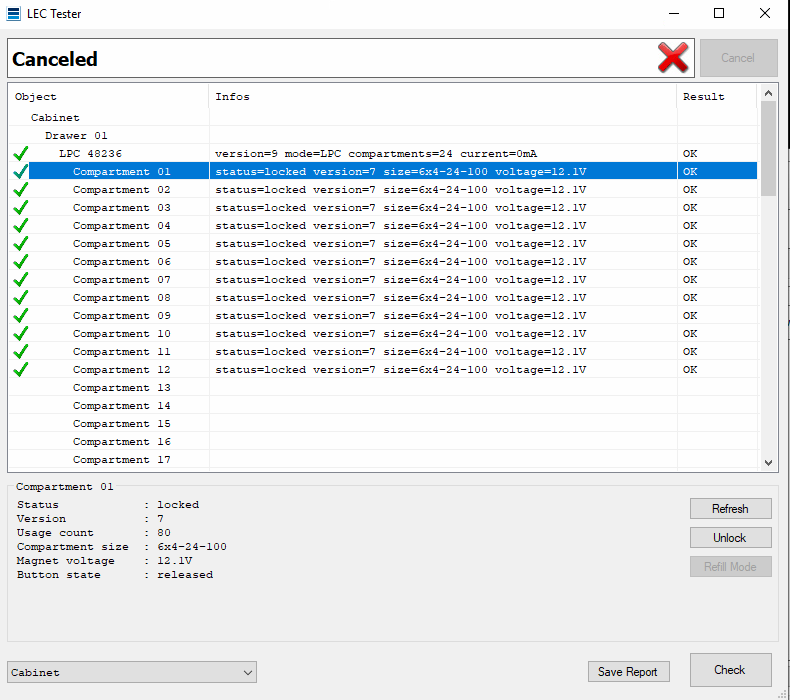Click the checkmark icon for Compartment 02
Screen dimensions: 790x700
point(21,189)
